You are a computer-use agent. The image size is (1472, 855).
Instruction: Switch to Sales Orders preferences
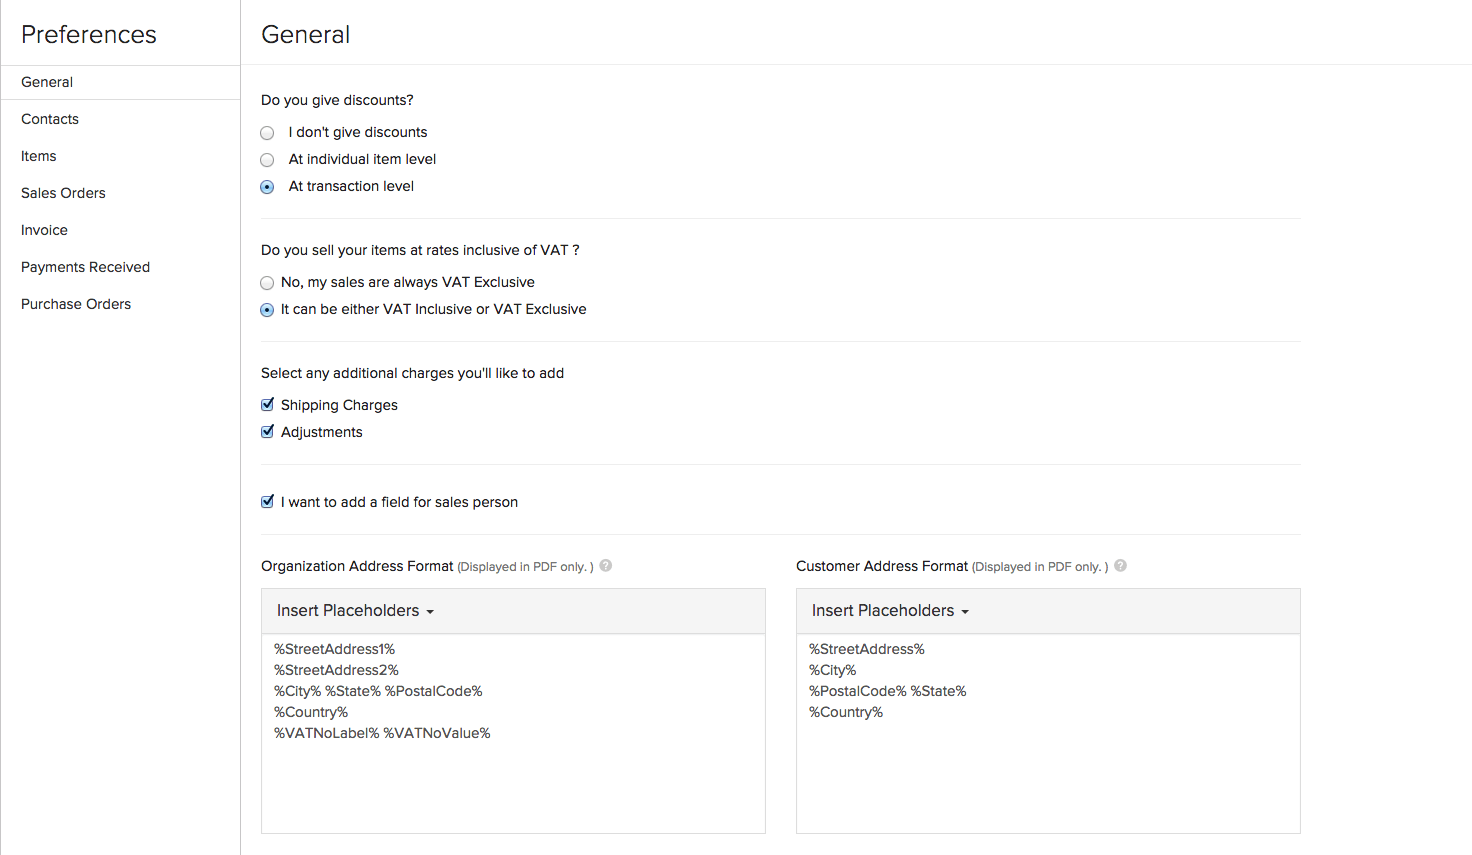[x=63, y=193]
